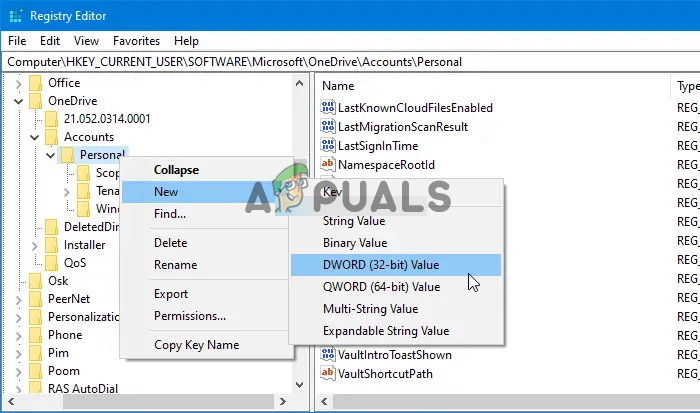Click the tree pane scroll up arrow
The image size is (700, 413).
pyautogui.click(x=300, y=83)
